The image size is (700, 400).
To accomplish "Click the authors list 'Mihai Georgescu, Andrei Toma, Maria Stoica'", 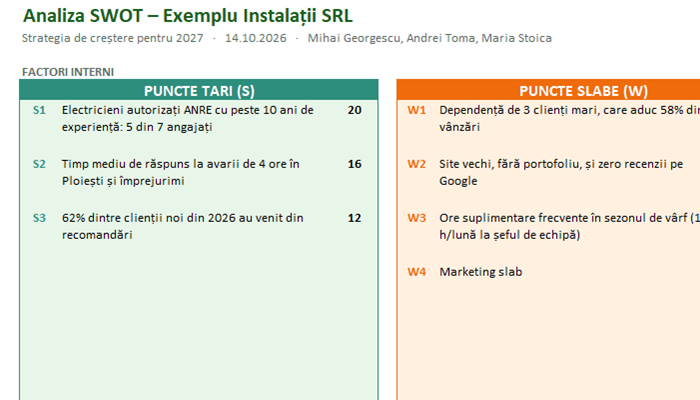I will [429, 38].
